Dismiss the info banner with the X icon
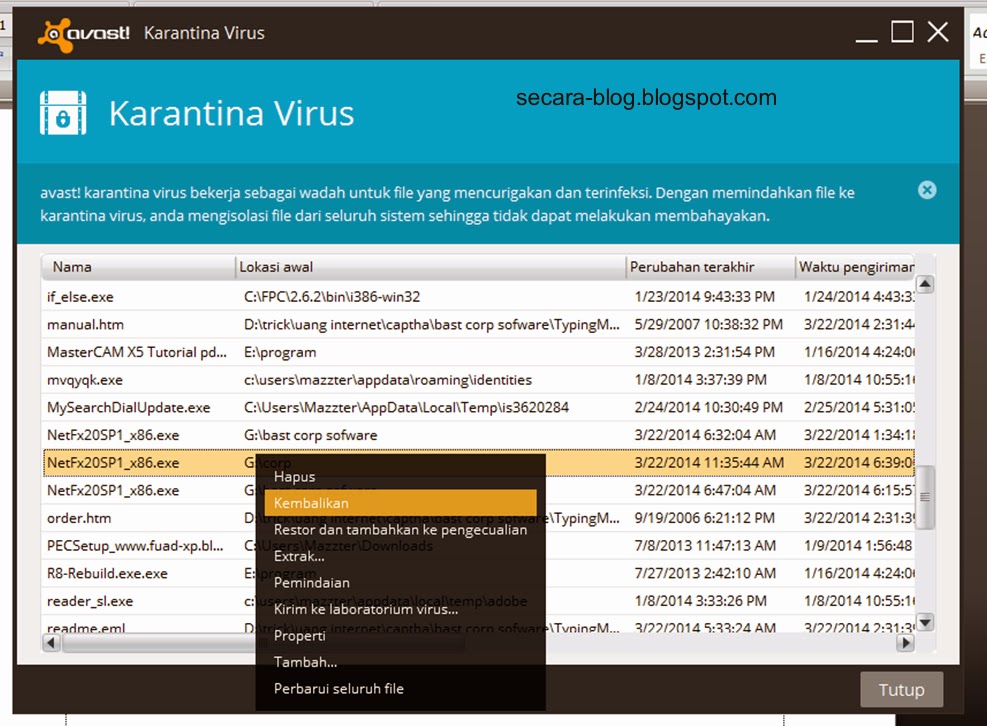987x726 pixels. tap(926, 190)
